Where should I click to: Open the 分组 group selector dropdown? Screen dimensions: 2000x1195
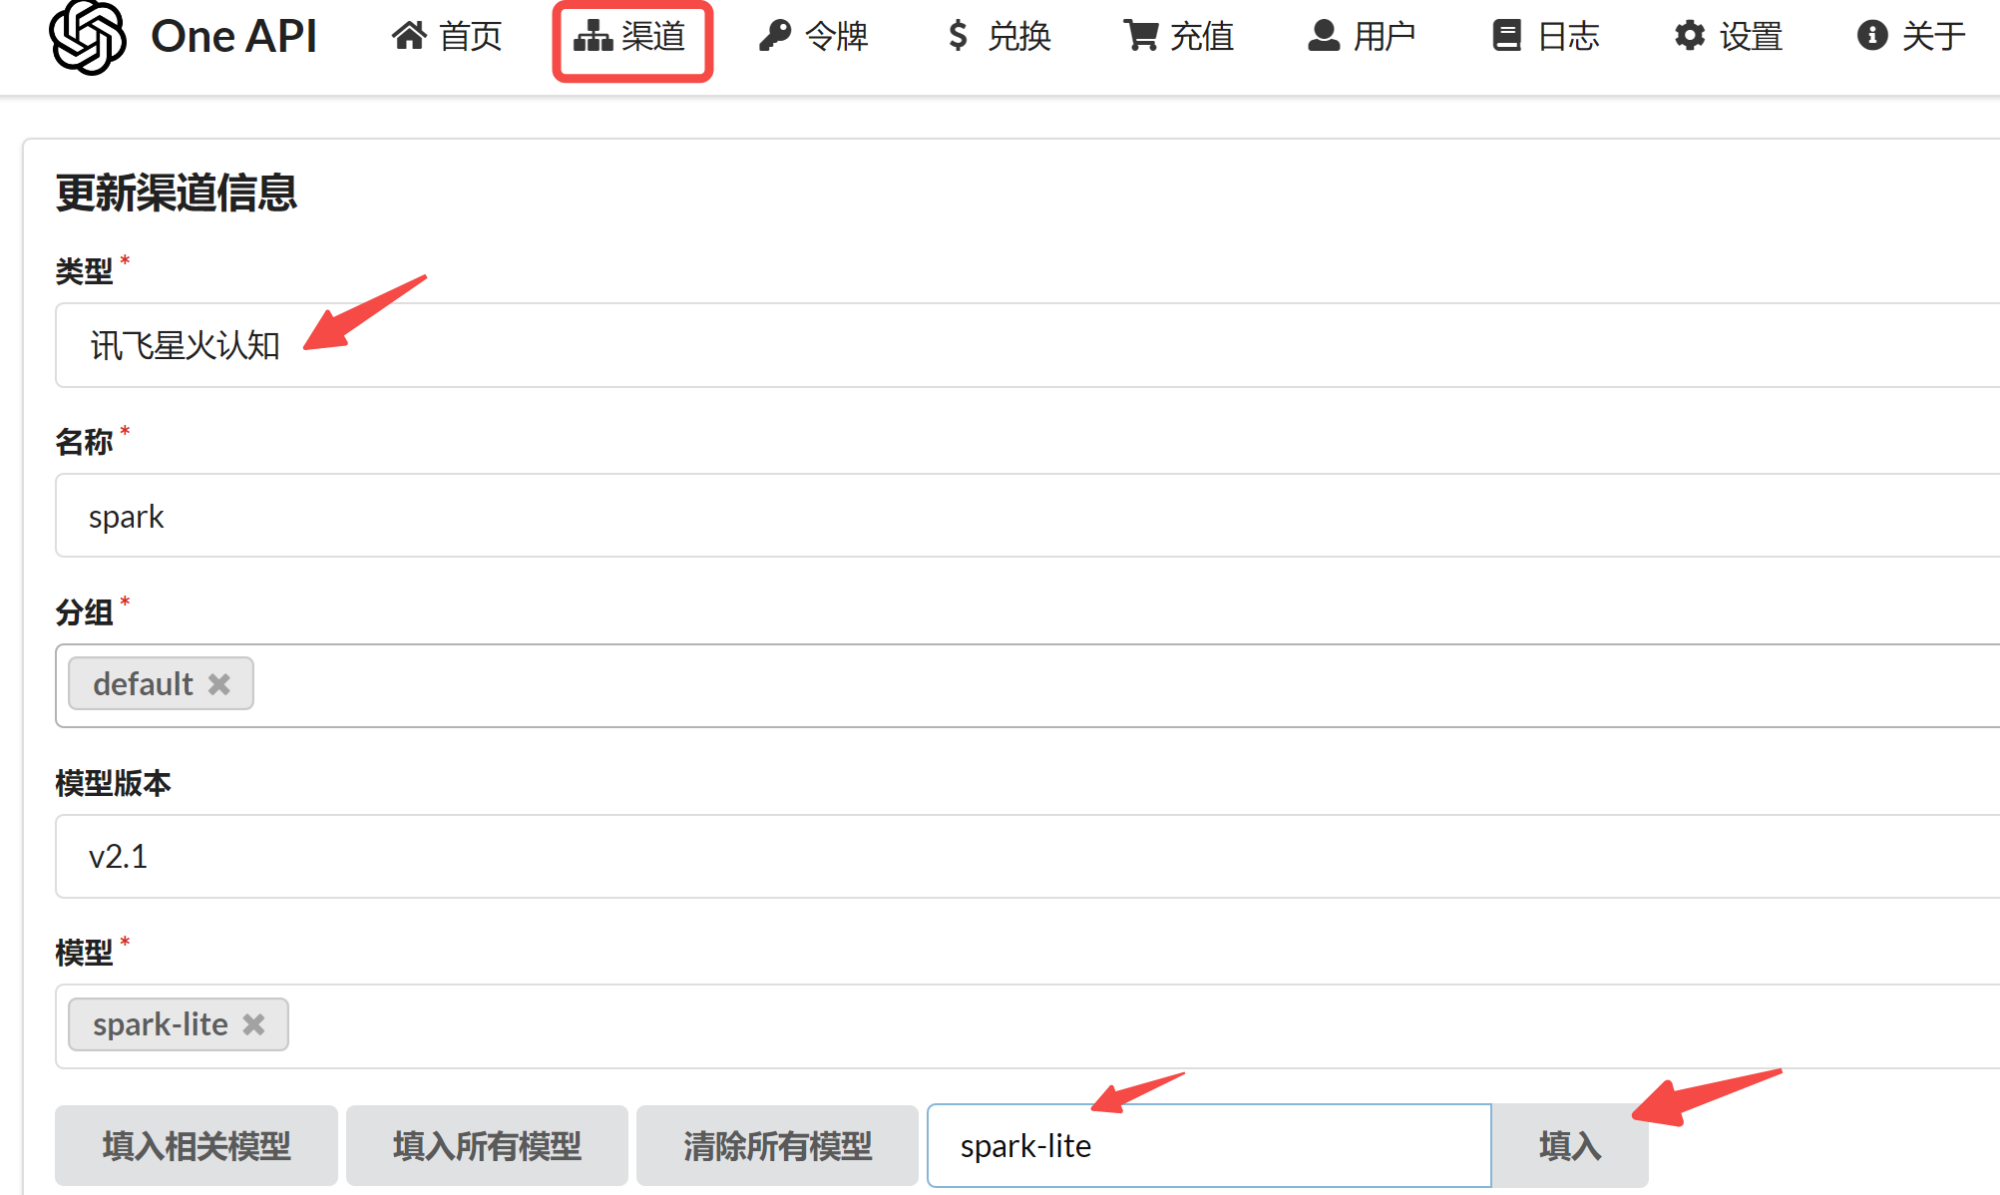tap(1027, 685)
